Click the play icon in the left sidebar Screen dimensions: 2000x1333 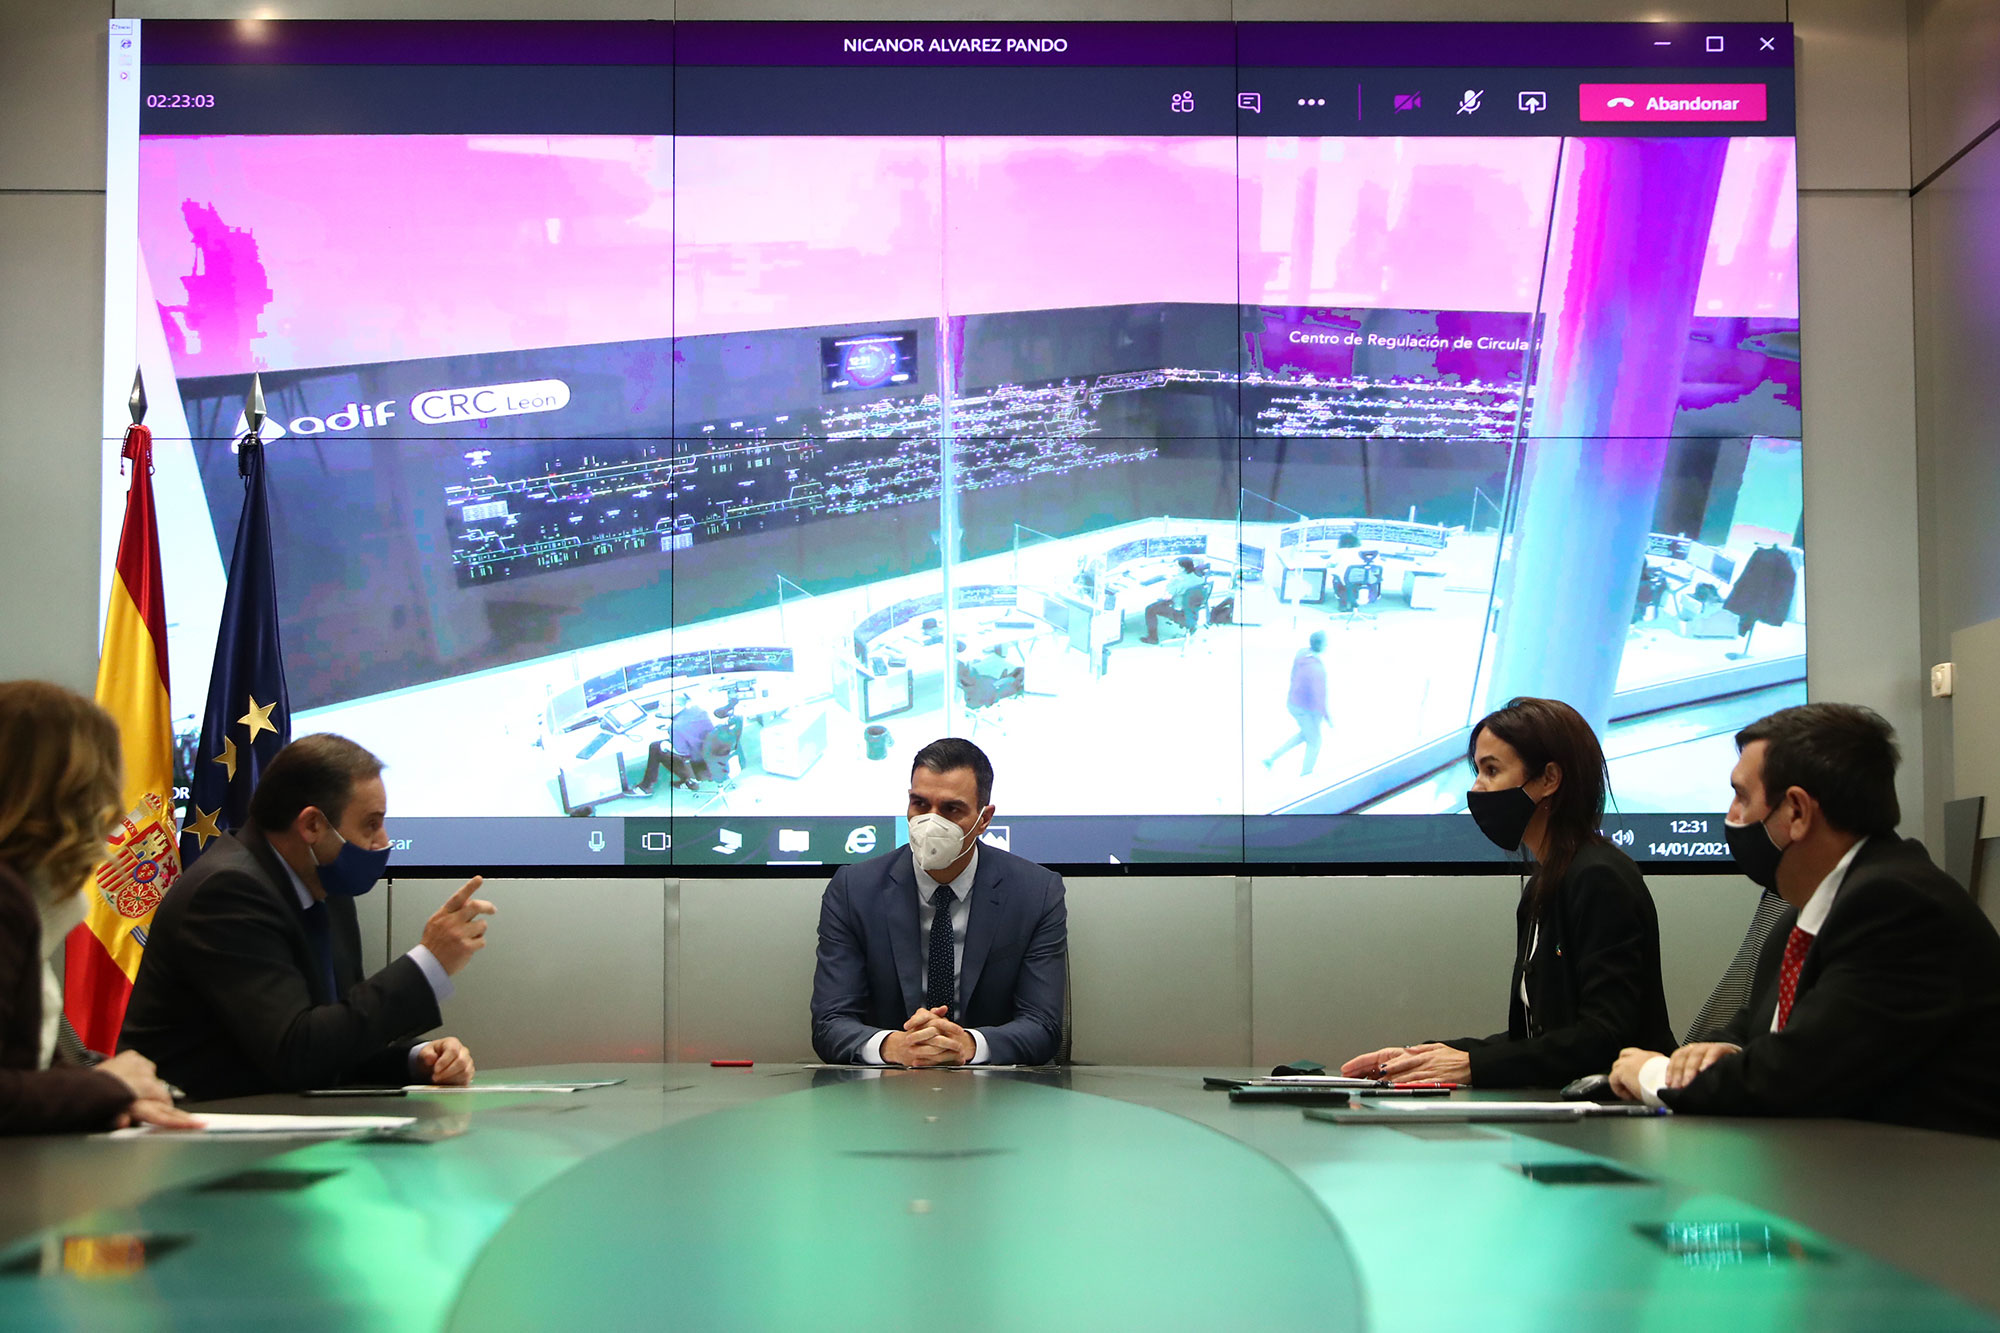[x=125, y=75]
